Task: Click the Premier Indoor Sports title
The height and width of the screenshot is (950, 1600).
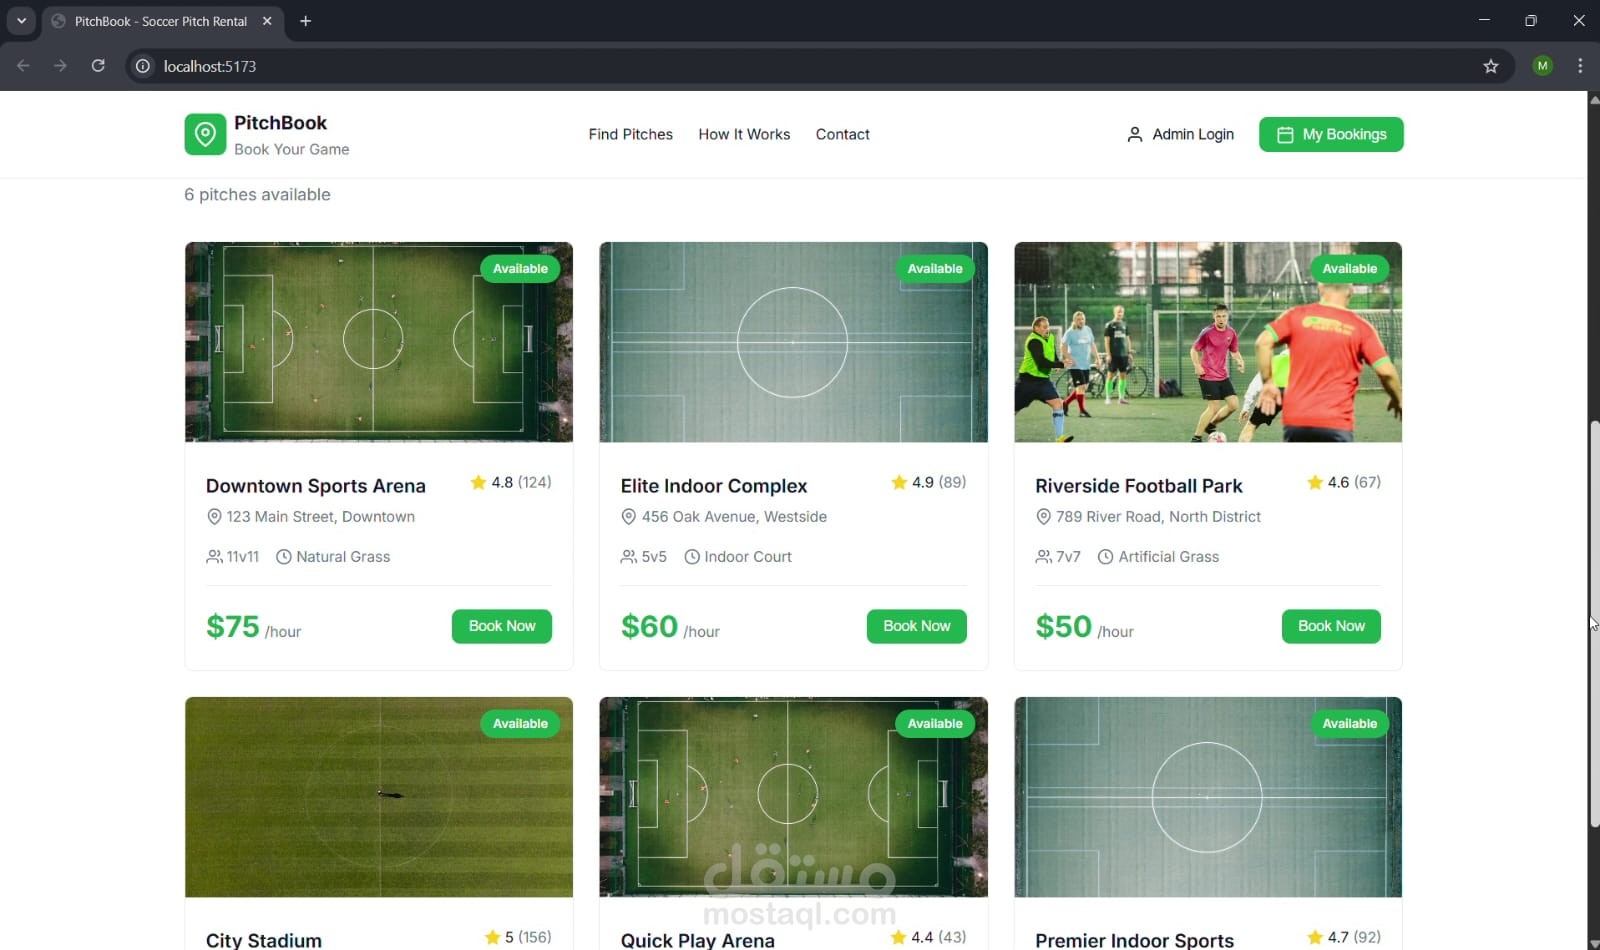Action: [x=1135, y=940]
